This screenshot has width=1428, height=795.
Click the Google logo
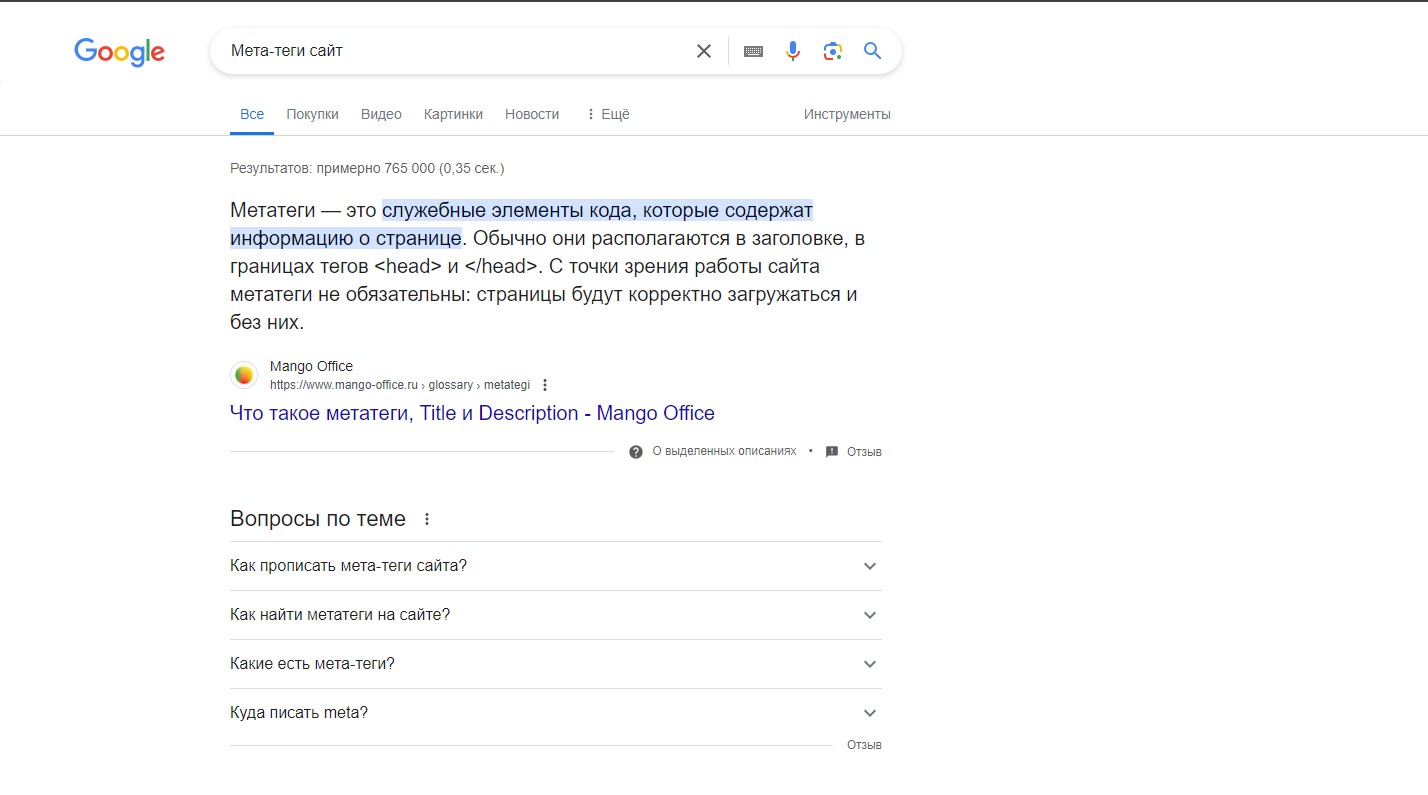click(x=119, y=52)
